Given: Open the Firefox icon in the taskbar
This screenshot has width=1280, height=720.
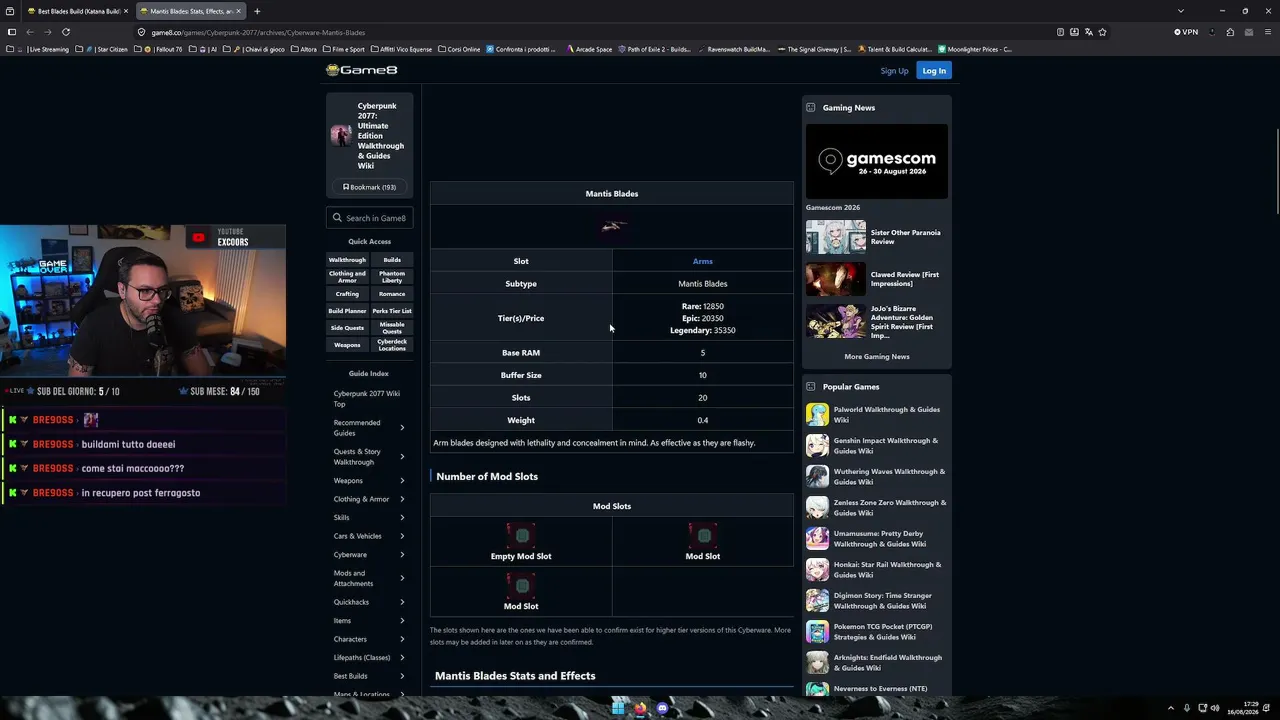Looking at the screenshot, I should tap(640, 708).
